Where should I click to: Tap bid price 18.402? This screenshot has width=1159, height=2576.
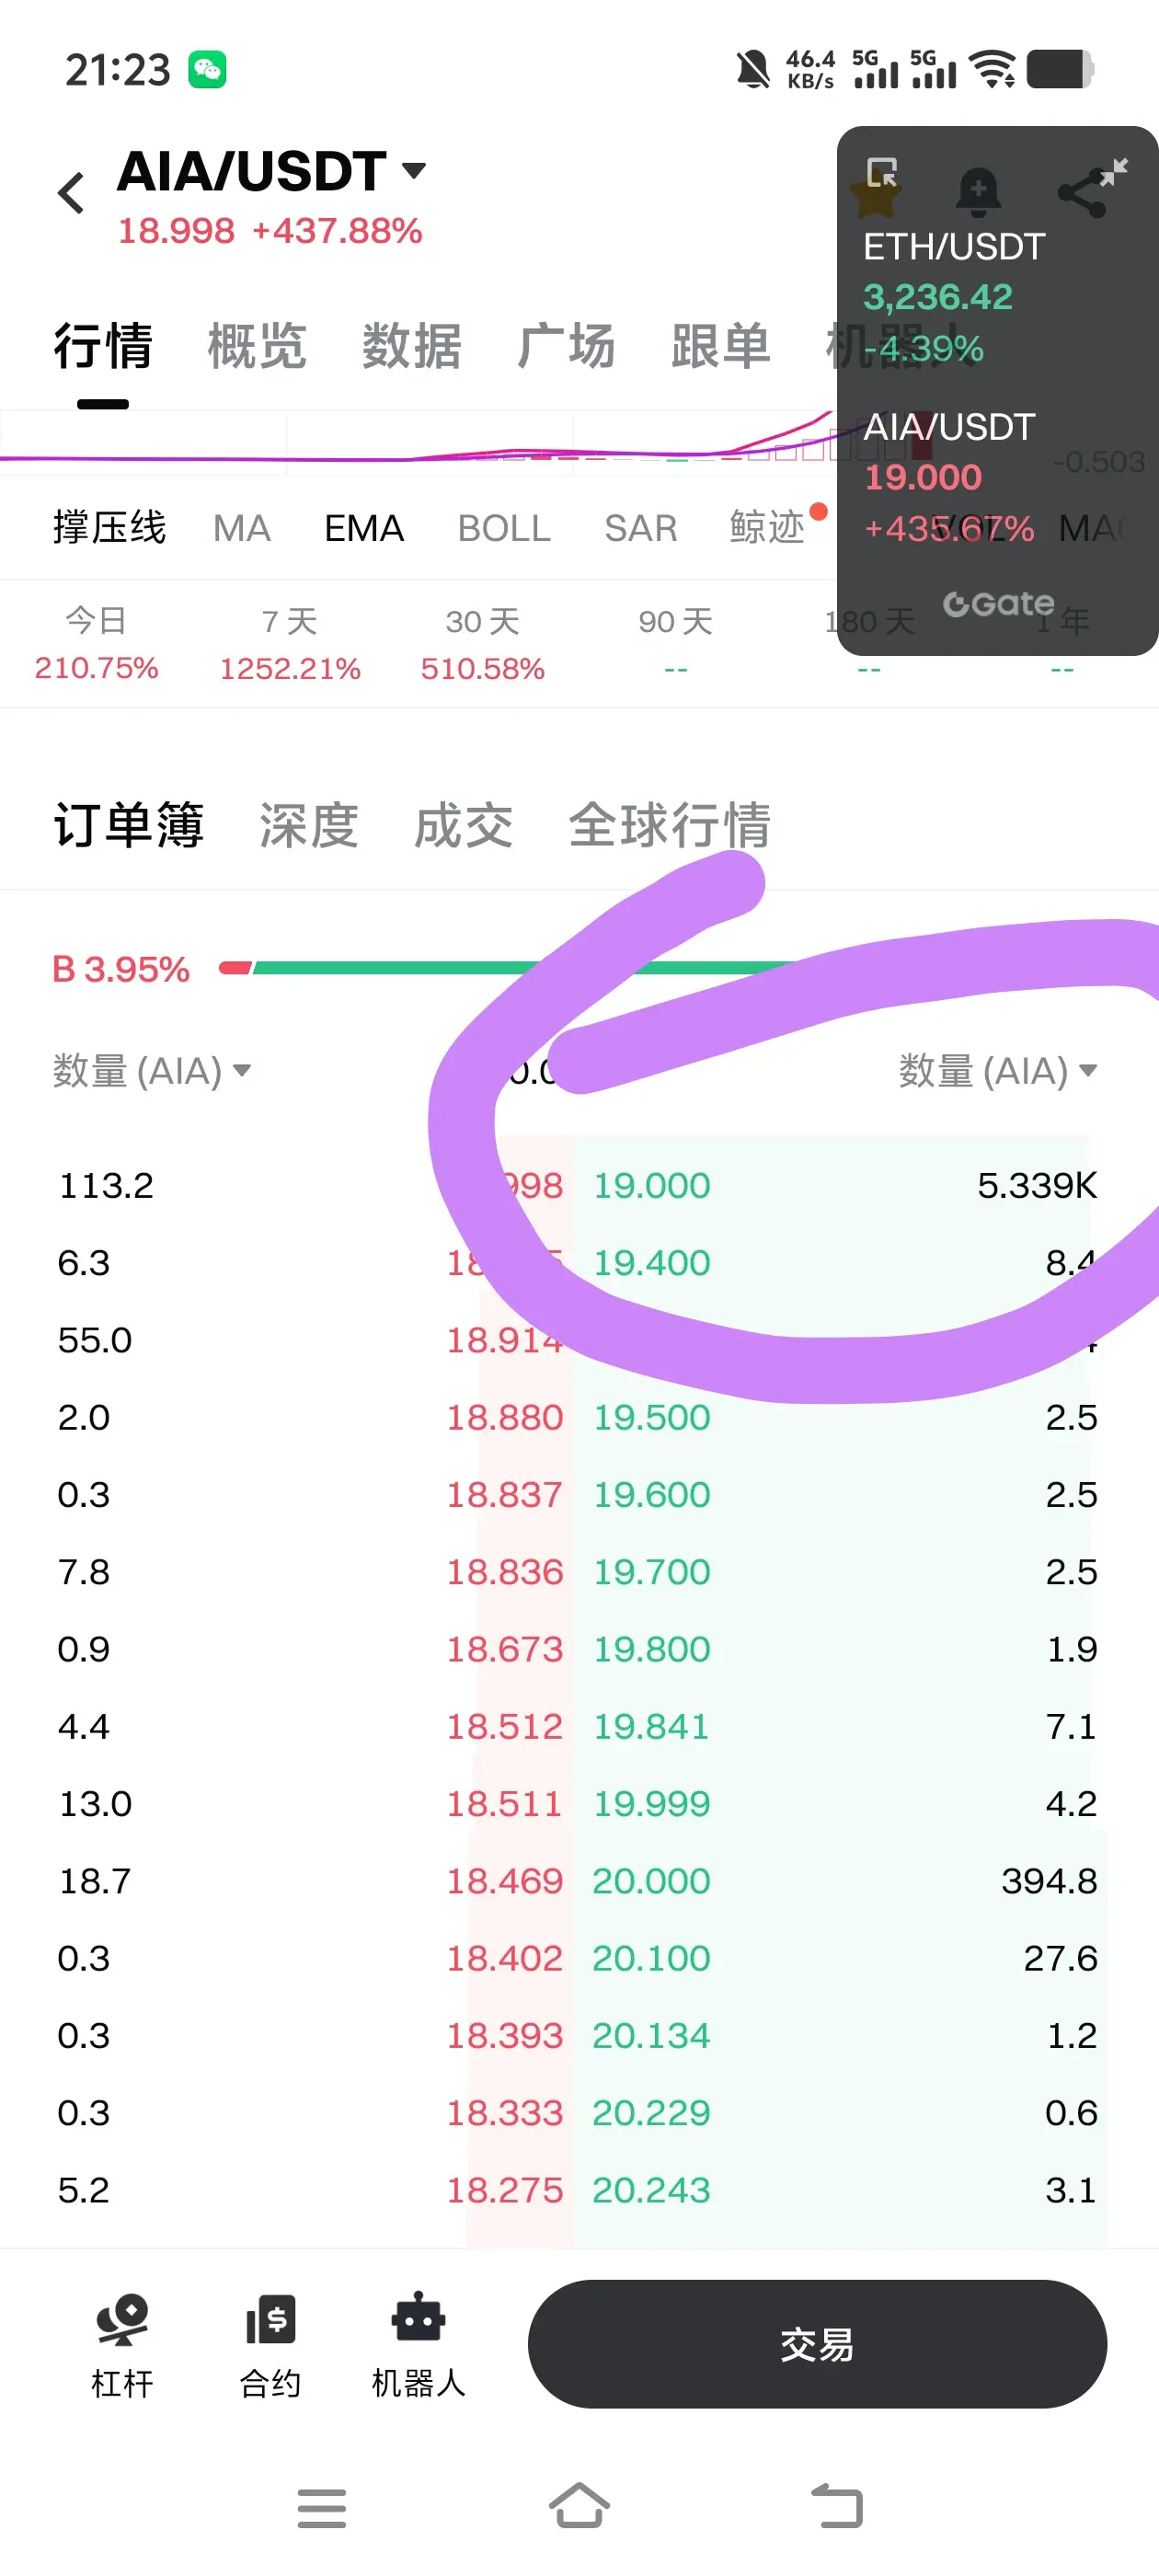(505, 1958)
